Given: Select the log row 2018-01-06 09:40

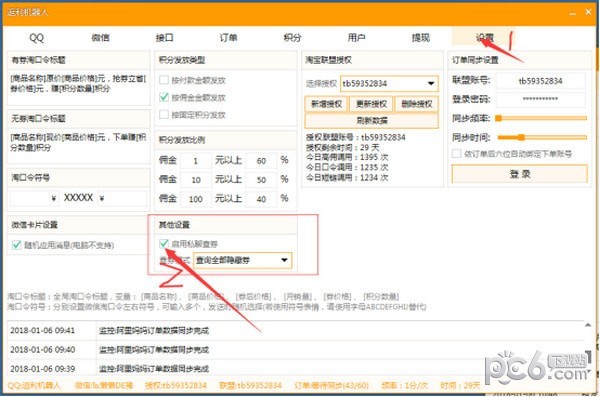Looking at the screenshot, I should point(295,350).
